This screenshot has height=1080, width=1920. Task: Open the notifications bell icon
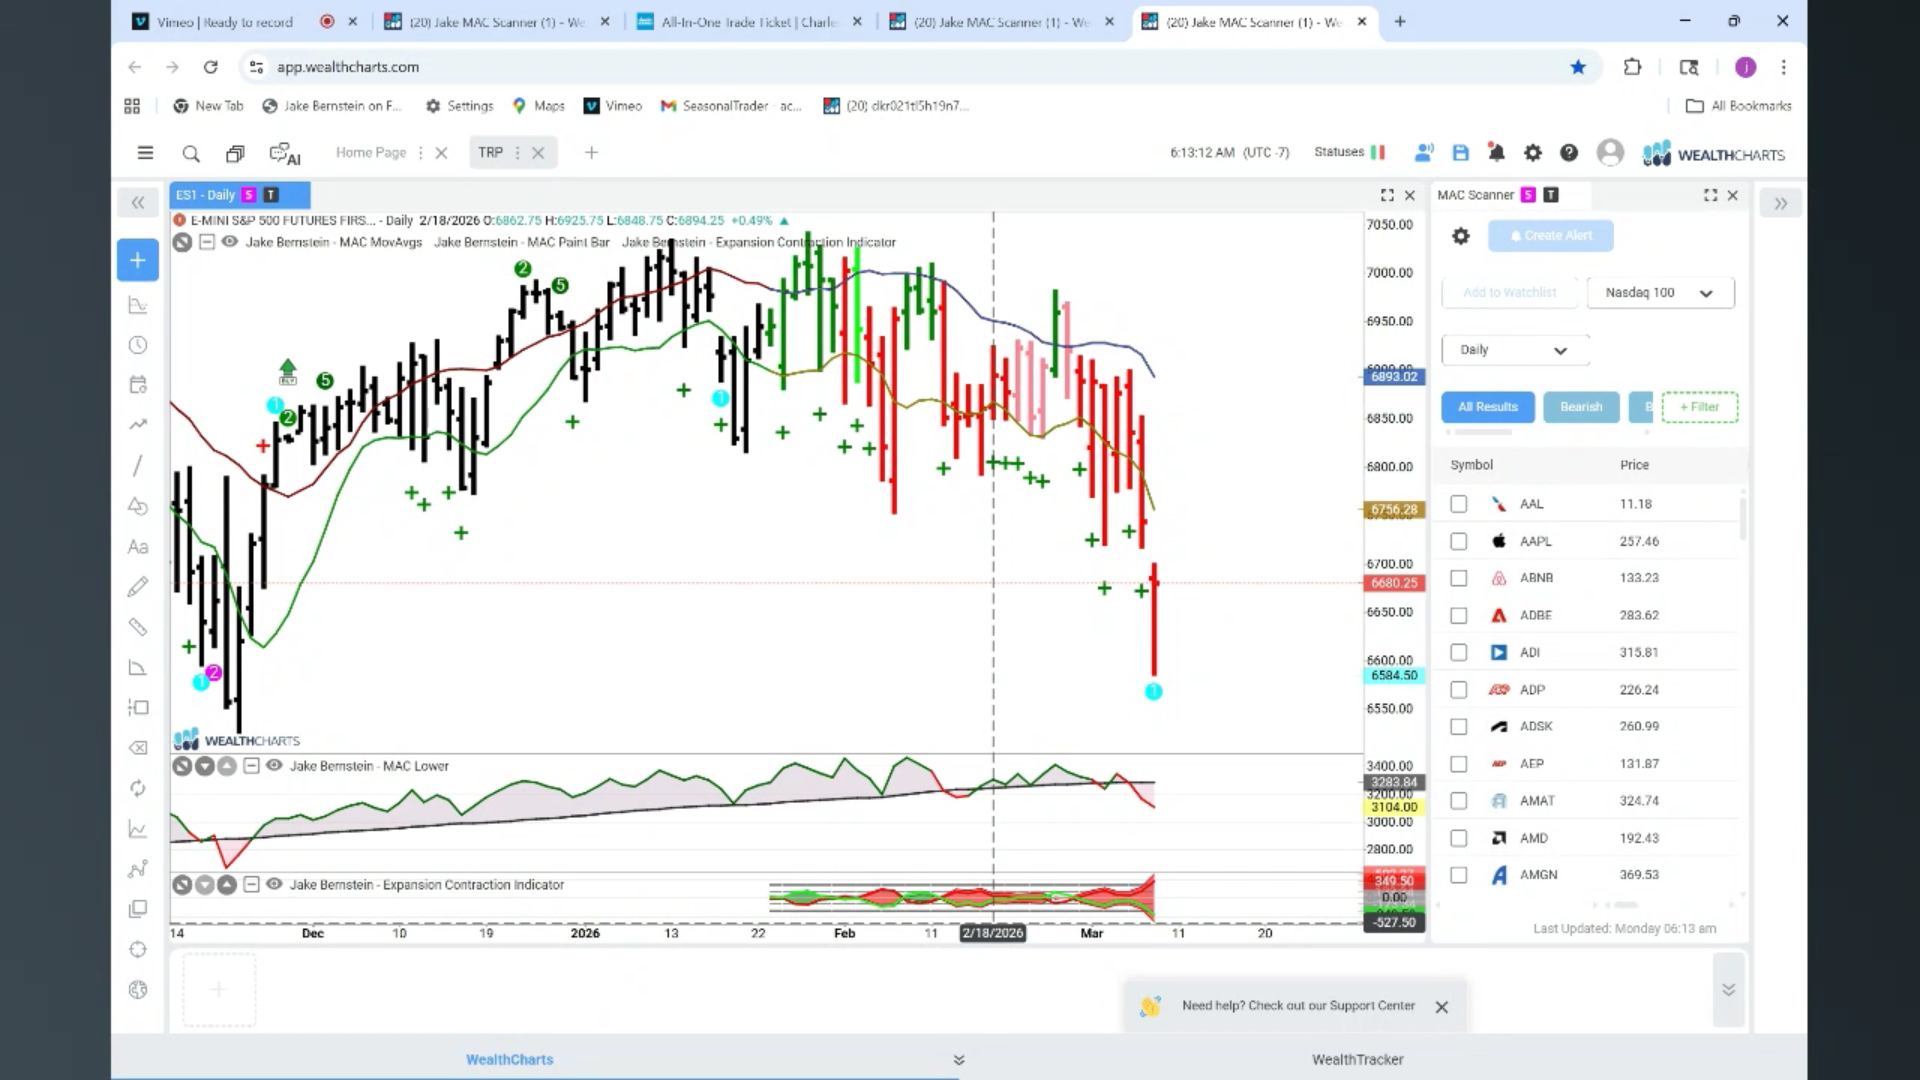[x=1496, y=153]
